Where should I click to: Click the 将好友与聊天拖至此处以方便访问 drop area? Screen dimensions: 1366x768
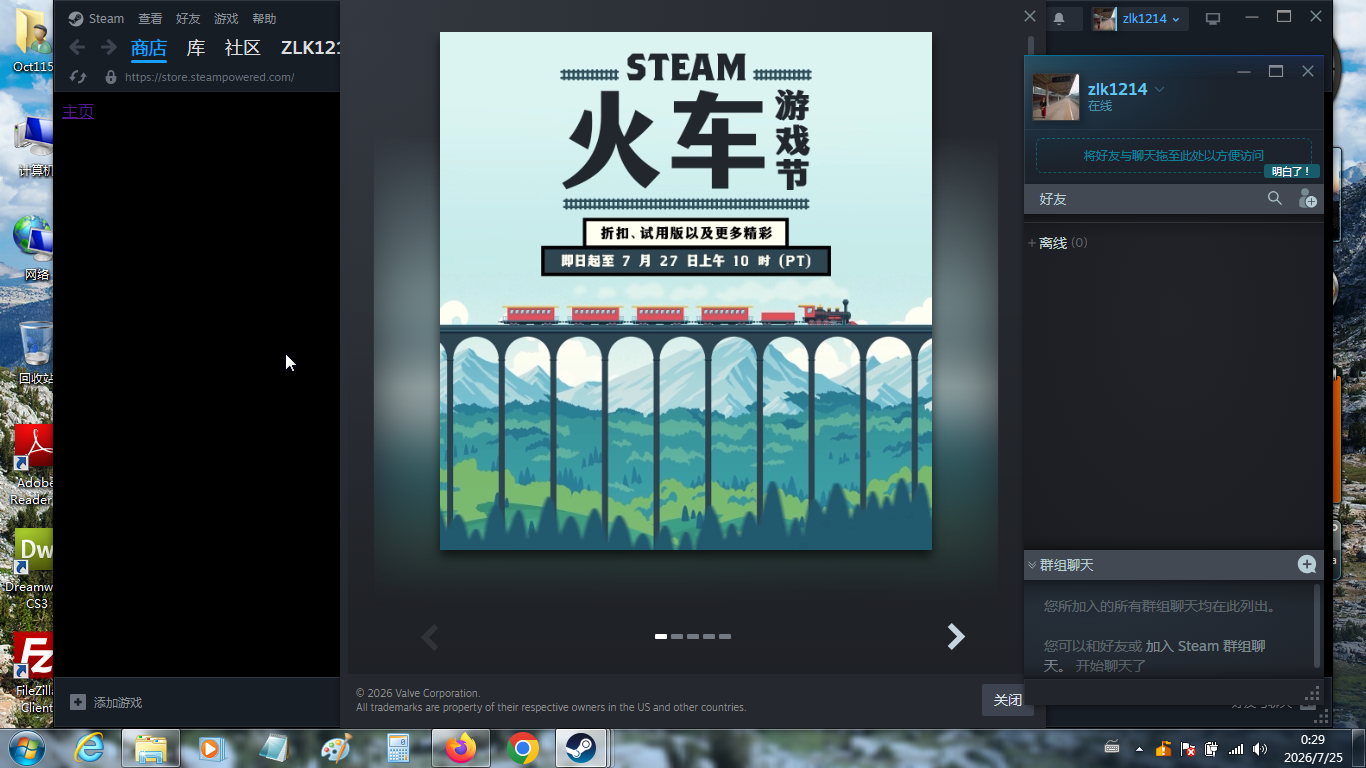(x=1174, y=155)
